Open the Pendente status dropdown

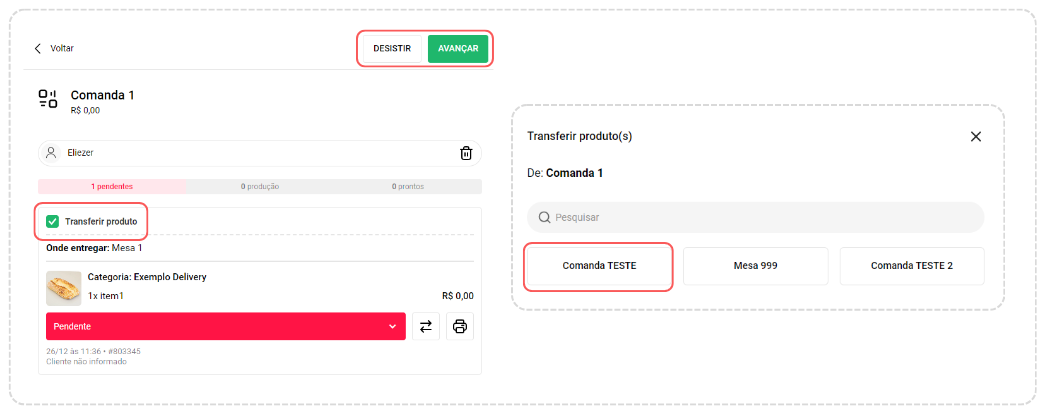click(225, 326)
